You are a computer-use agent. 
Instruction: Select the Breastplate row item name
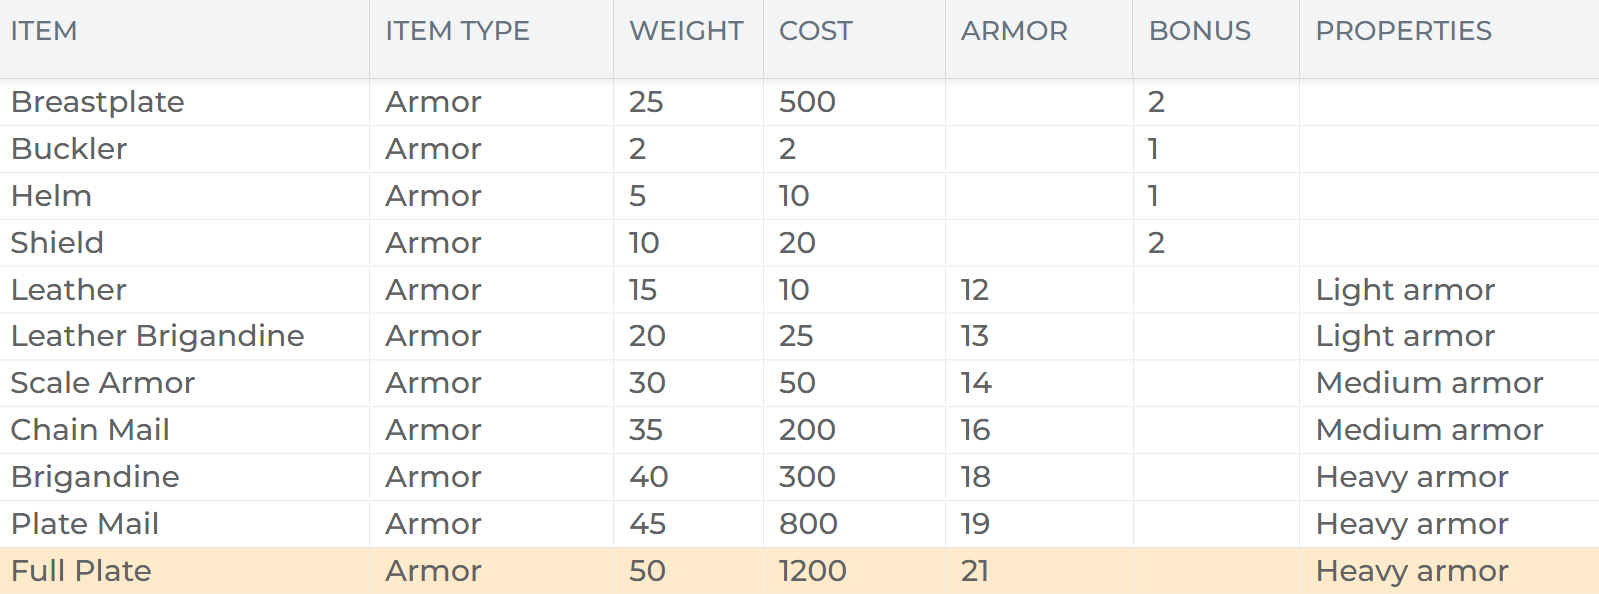click(x=98, y=102)
